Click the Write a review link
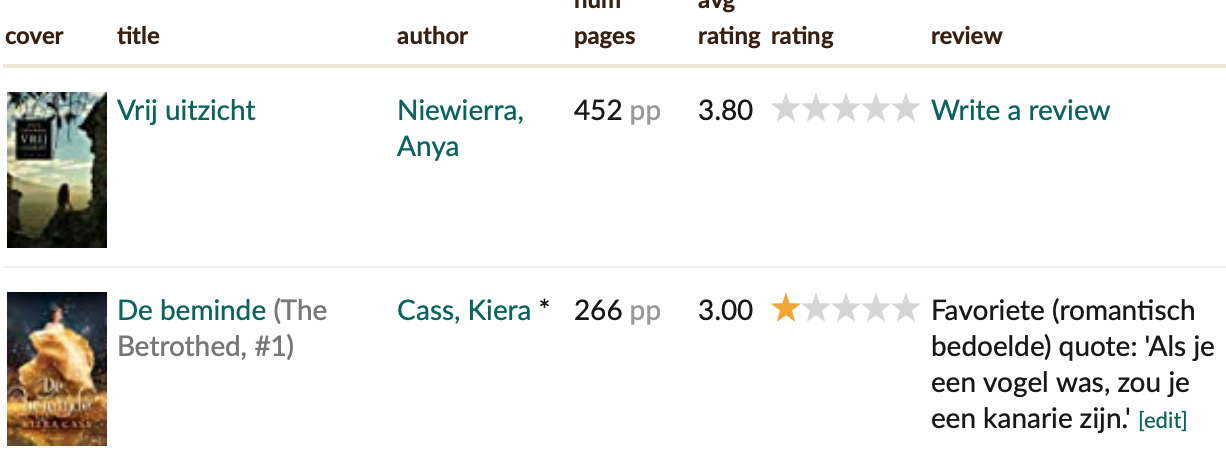 click(x=1020, y=110)
